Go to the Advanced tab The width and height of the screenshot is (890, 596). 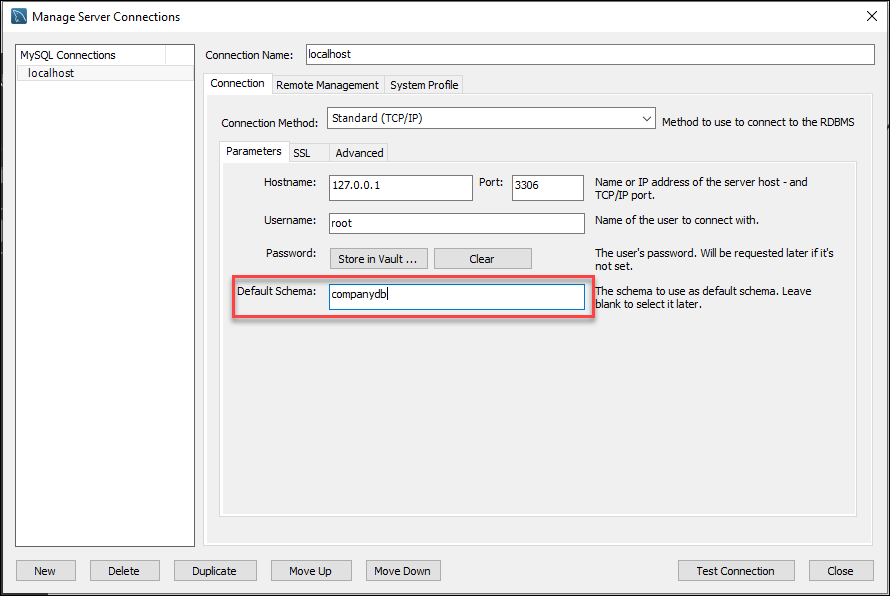tap(359, 153)
